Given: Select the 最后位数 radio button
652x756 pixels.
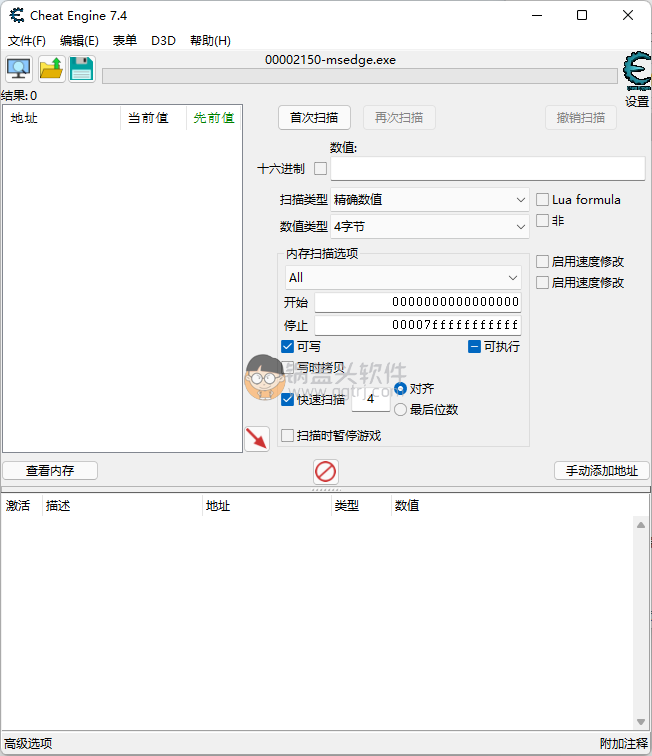Looking at the screenshot, I should point(401,410).
